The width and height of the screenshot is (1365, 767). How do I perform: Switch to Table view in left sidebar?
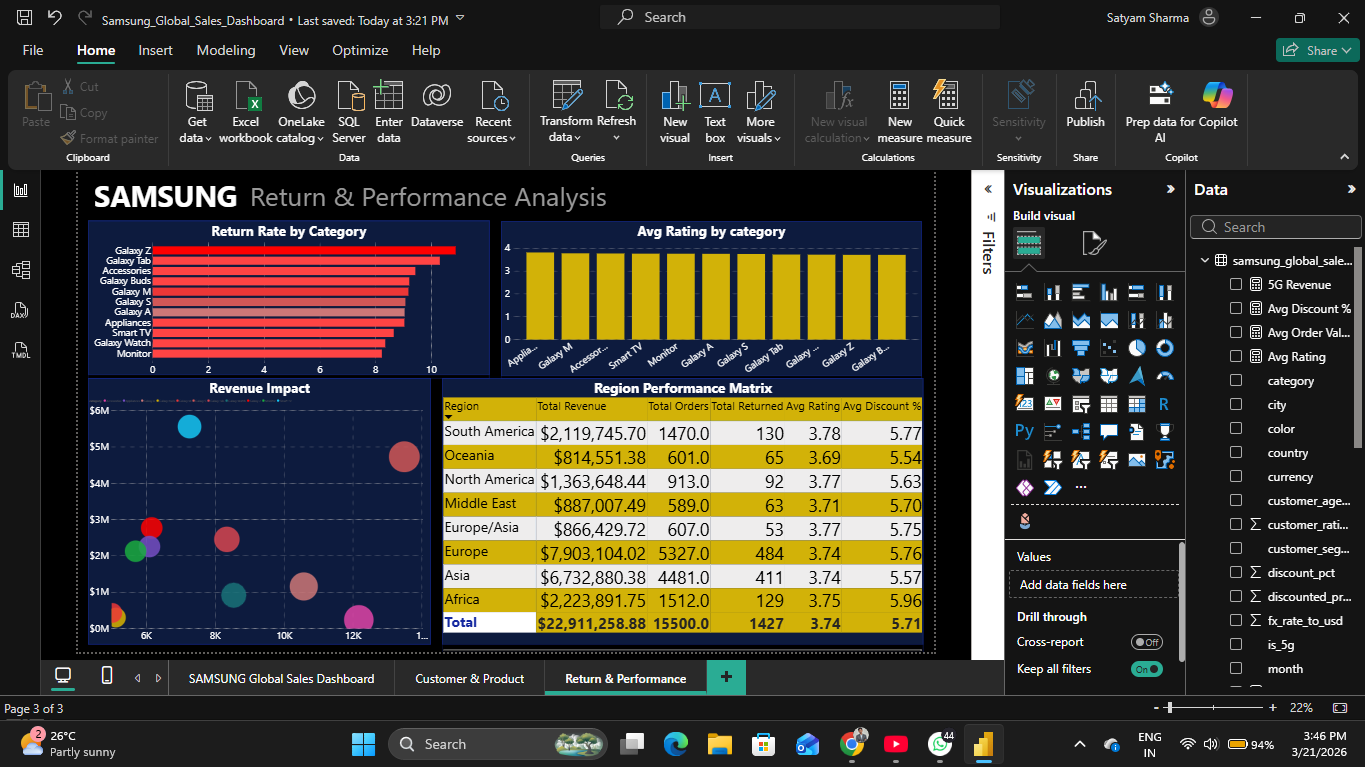pos(20,230)
